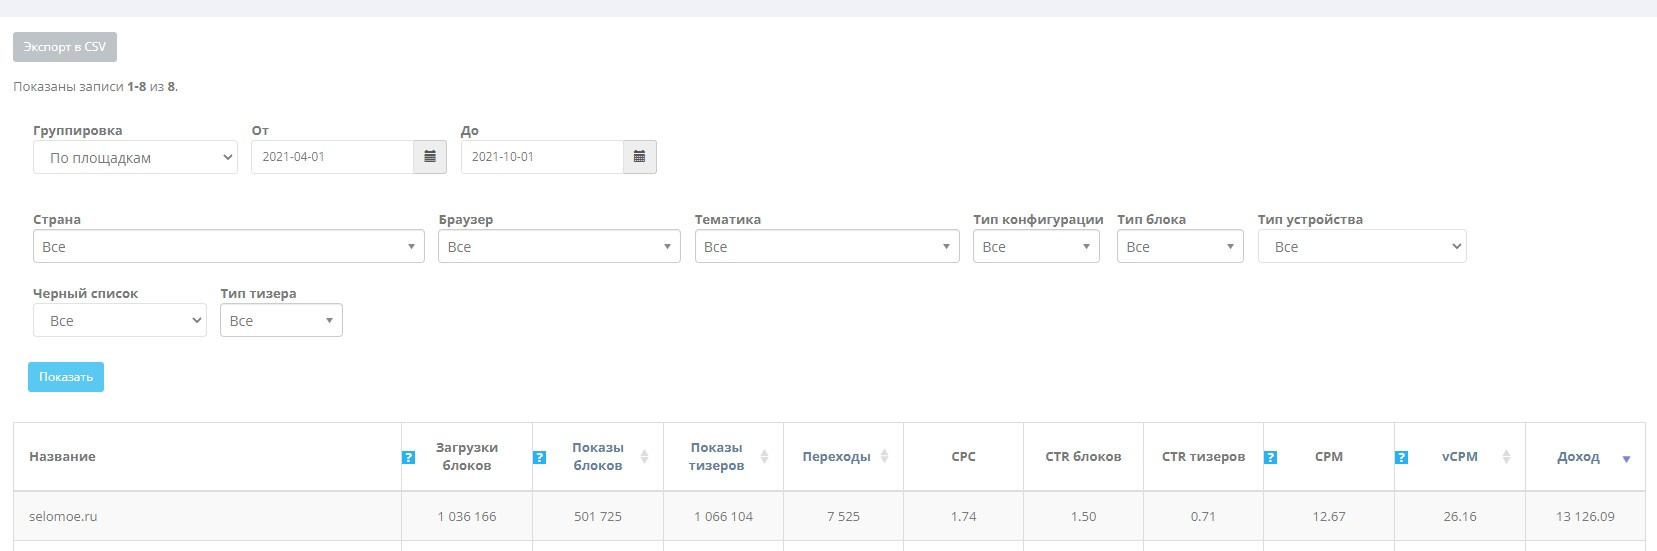Click the question icon left of CPM
1657x551 pixels.
(x=1270, y=458)
